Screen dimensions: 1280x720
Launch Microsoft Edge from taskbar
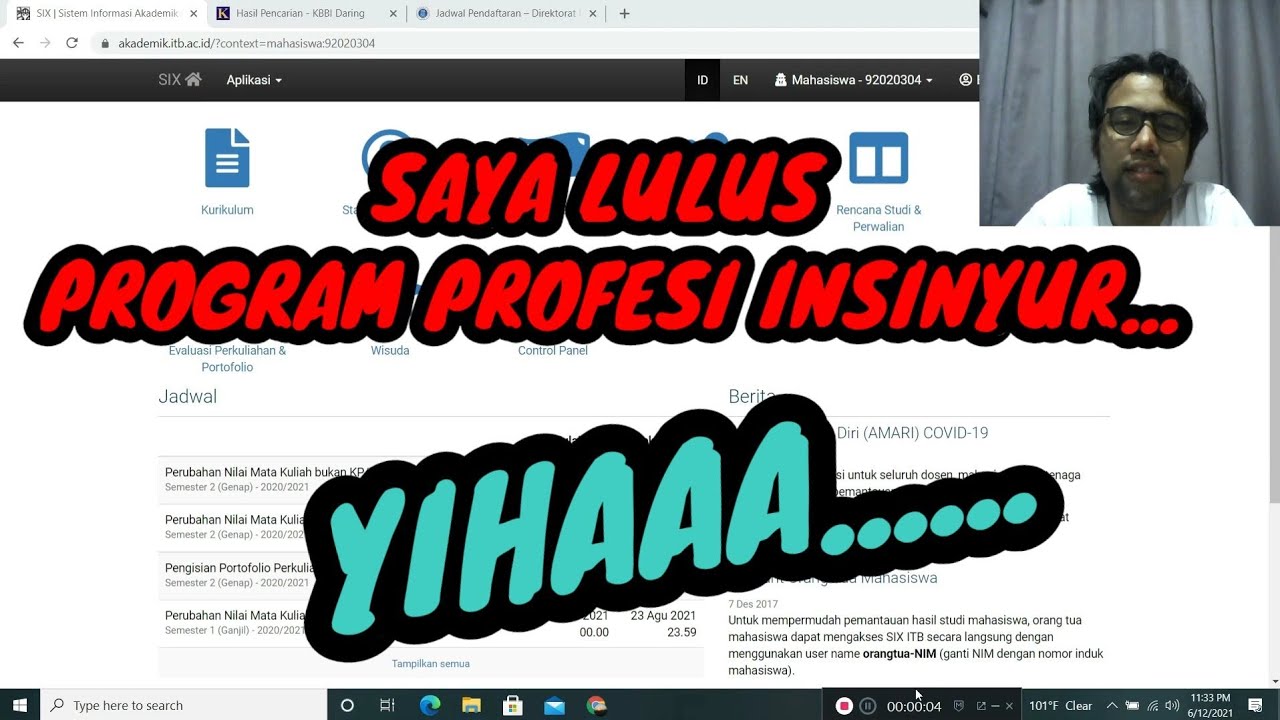coord(430,705)
